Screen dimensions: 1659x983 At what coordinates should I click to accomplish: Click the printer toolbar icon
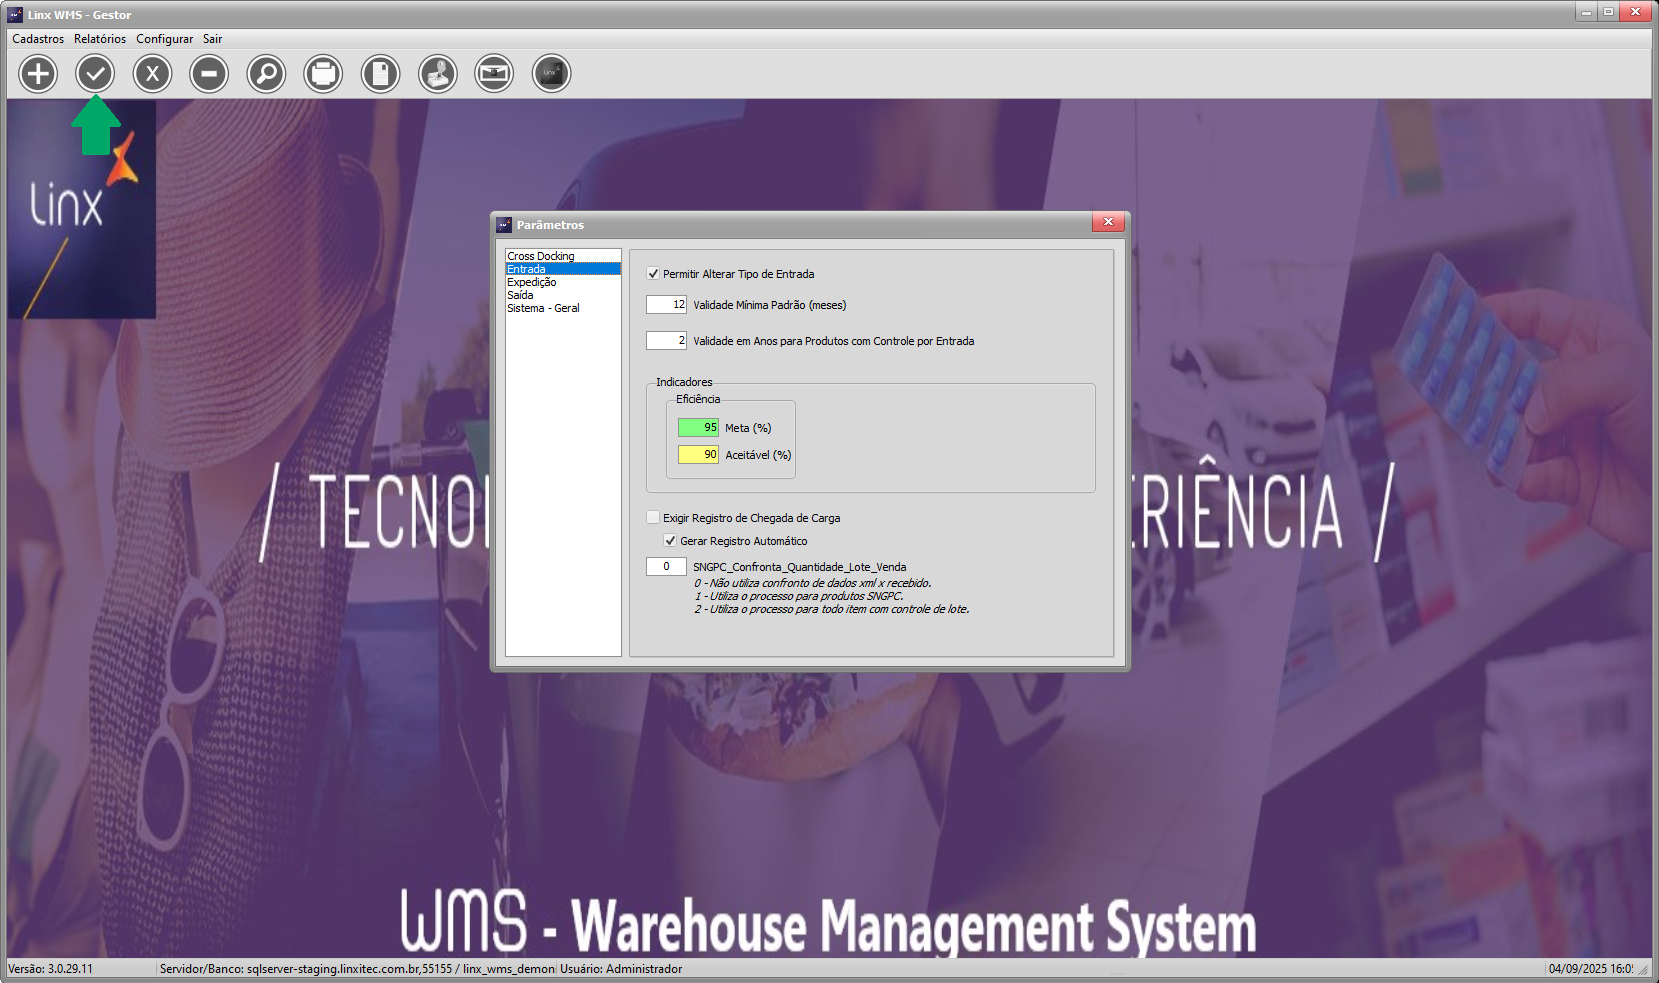coord(323,73)
